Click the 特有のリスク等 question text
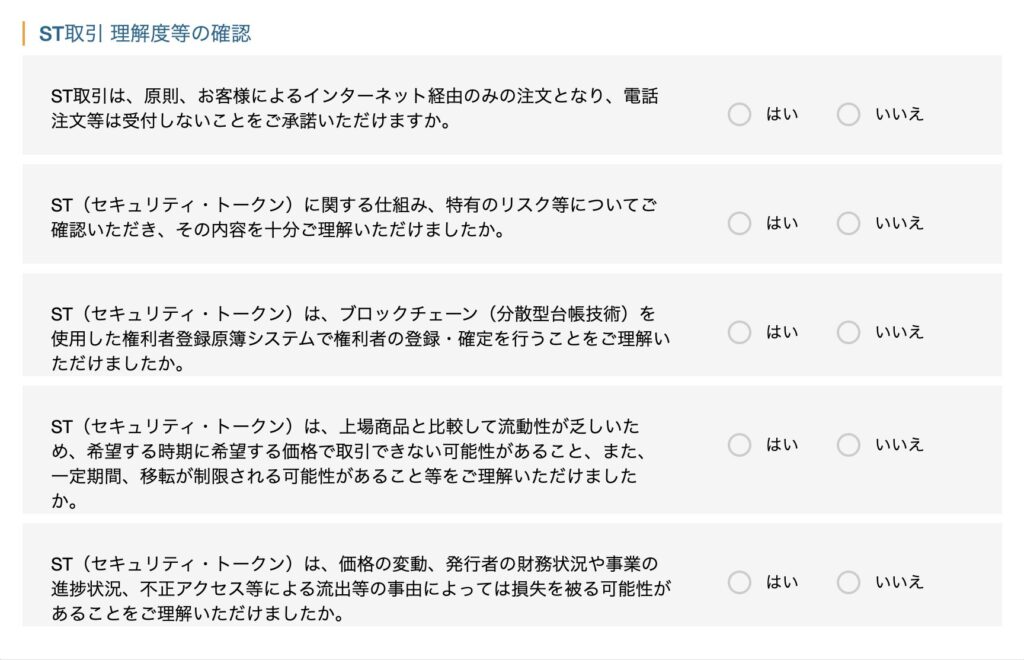1024x660 pixels. [x=354, y=217]
